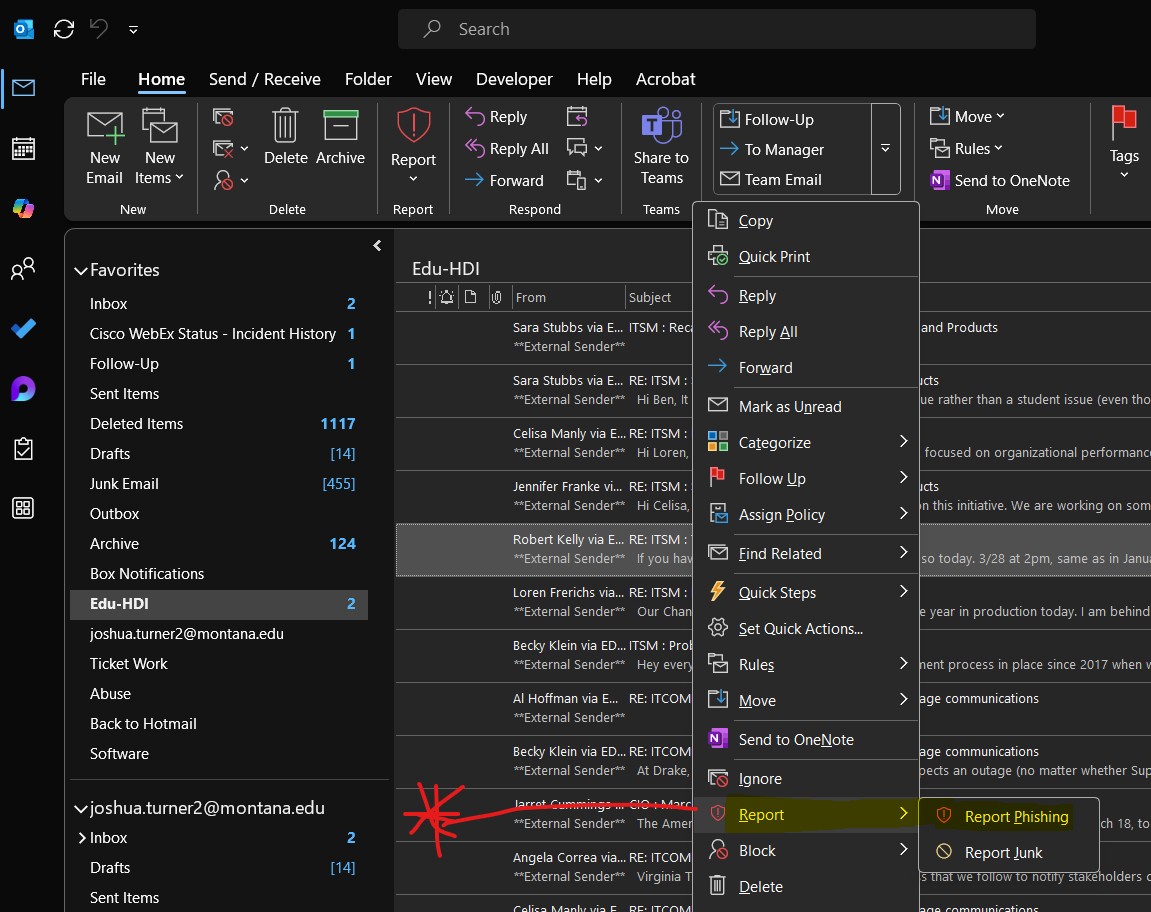1151x912 pixels.
Task: Select Mark as Unread in context menu
Action: pos(805,407)
